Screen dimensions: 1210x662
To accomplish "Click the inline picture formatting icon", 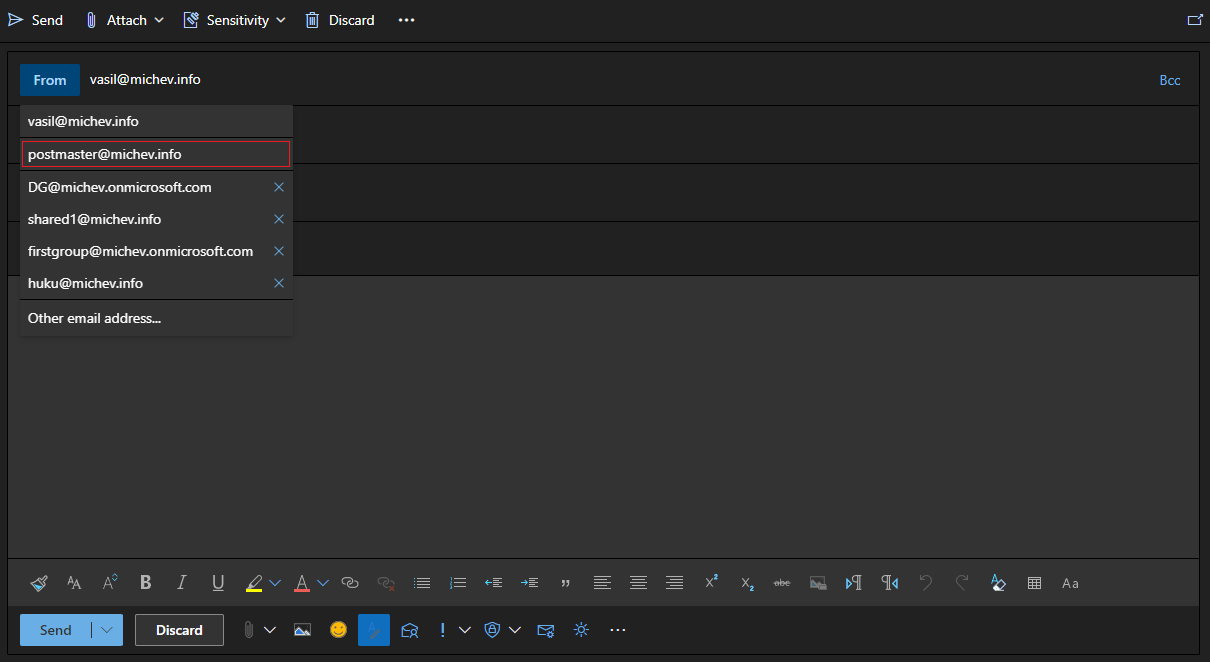I will pos(818,582).
